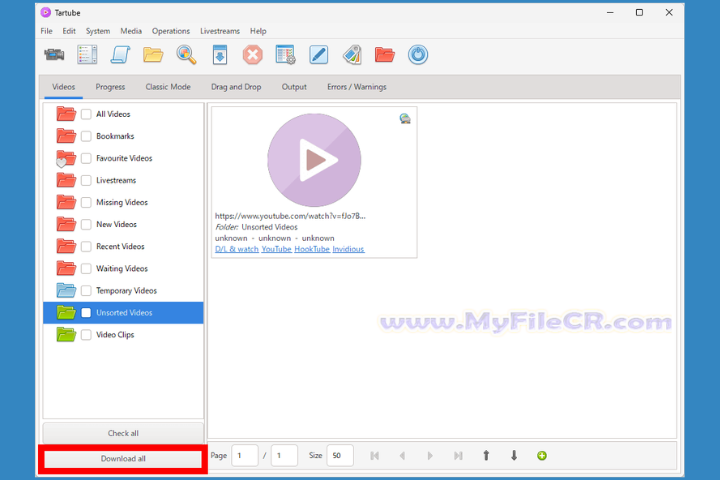Click the next page arrow icon

(430, 456)
